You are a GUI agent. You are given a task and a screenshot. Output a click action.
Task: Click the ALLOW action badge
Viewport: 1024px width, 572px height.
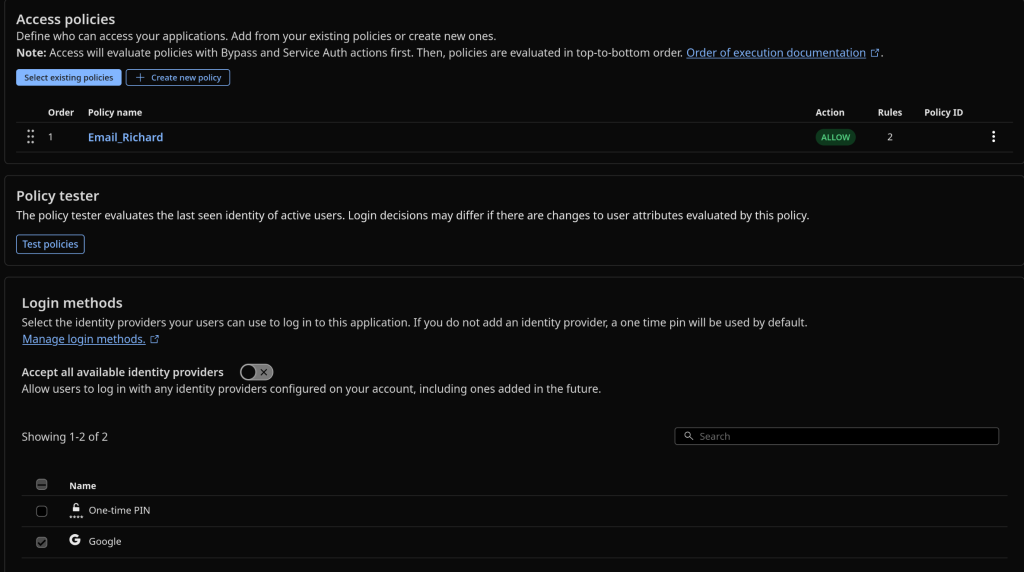[x=835, y=137]
